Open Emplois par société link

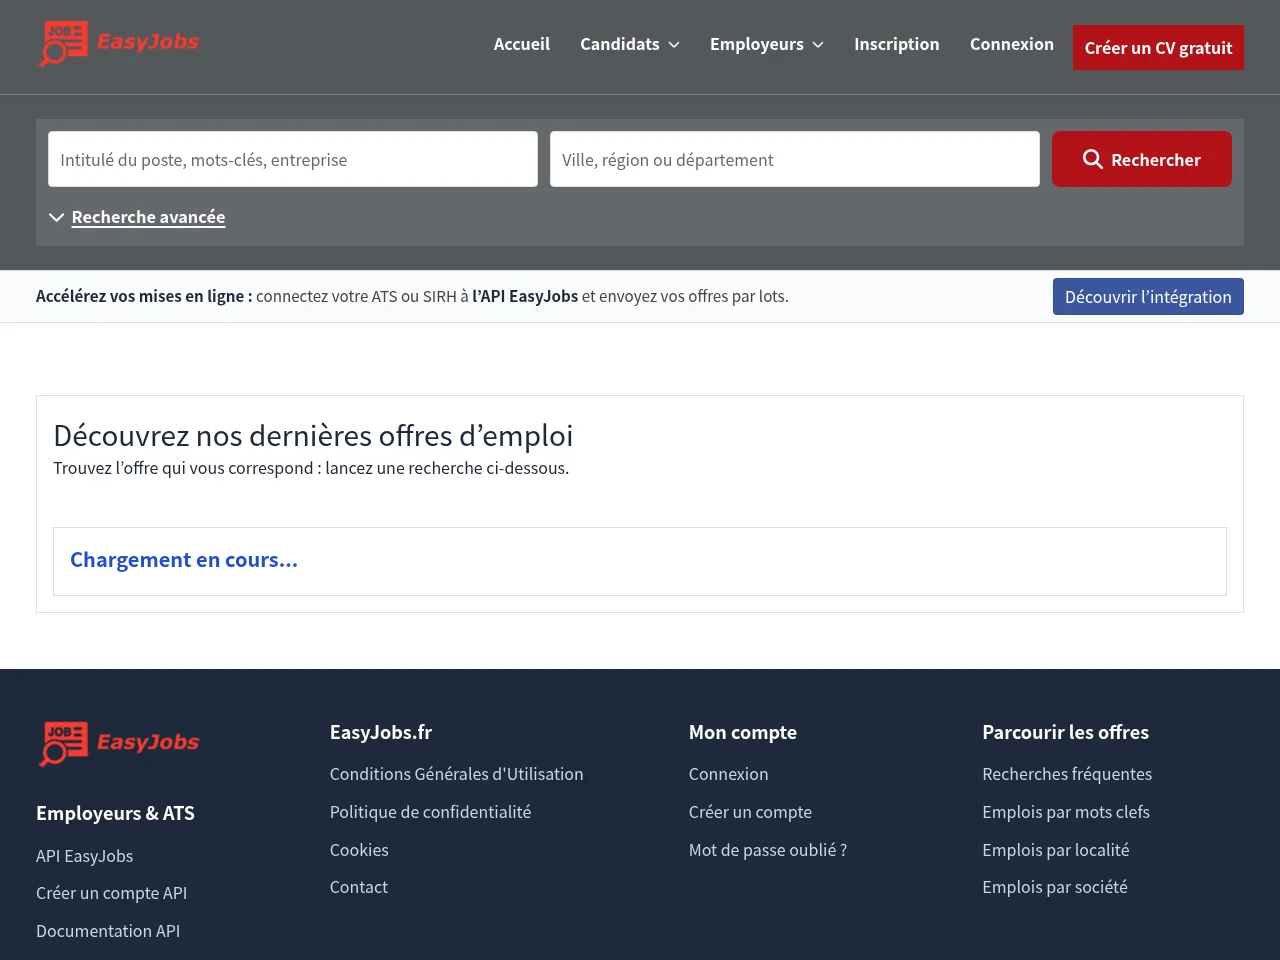(x=1055, y=887)
